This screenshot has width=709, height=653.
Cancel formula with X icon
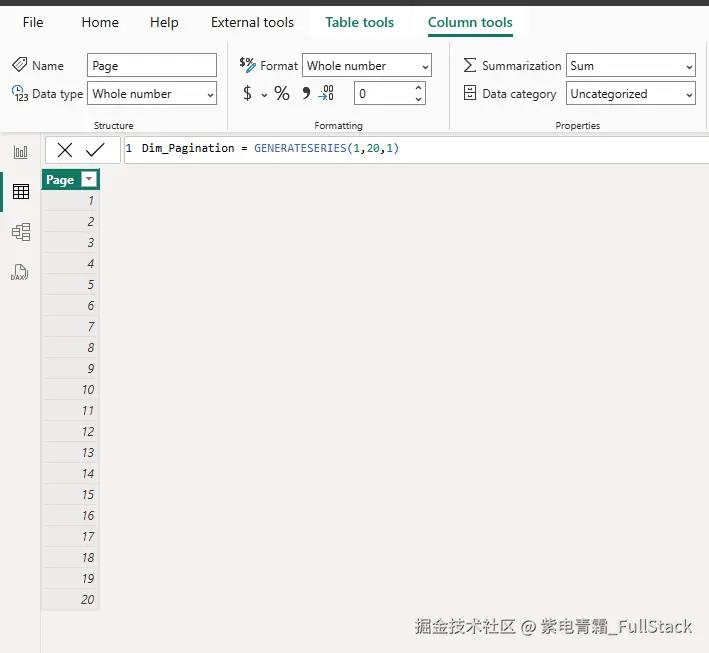tap(65, 150)
